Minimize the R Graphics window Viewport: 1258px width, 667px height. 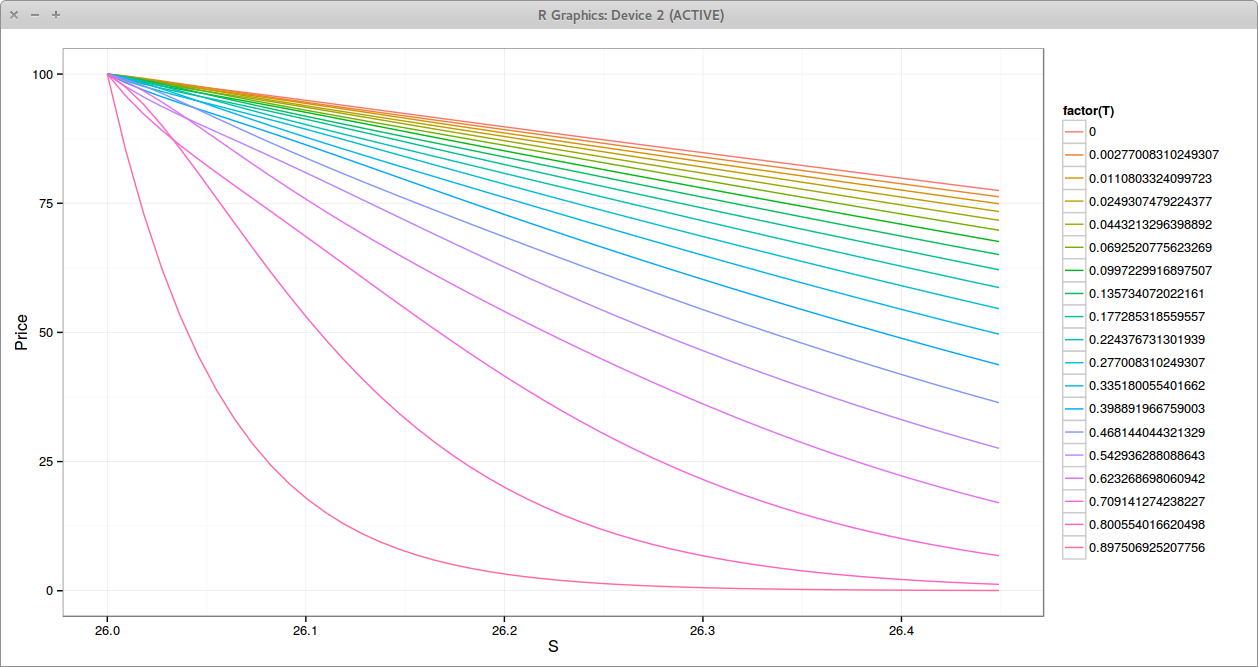coord(34,15)
